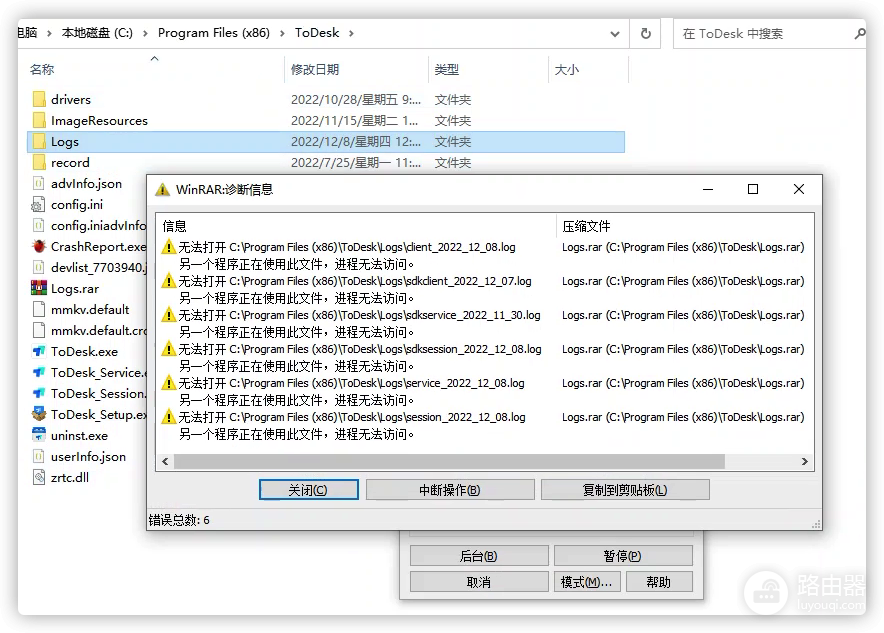The image size is (884, 633).
Task: Select the service_2022_12_08.log error row
Action: 484,391
